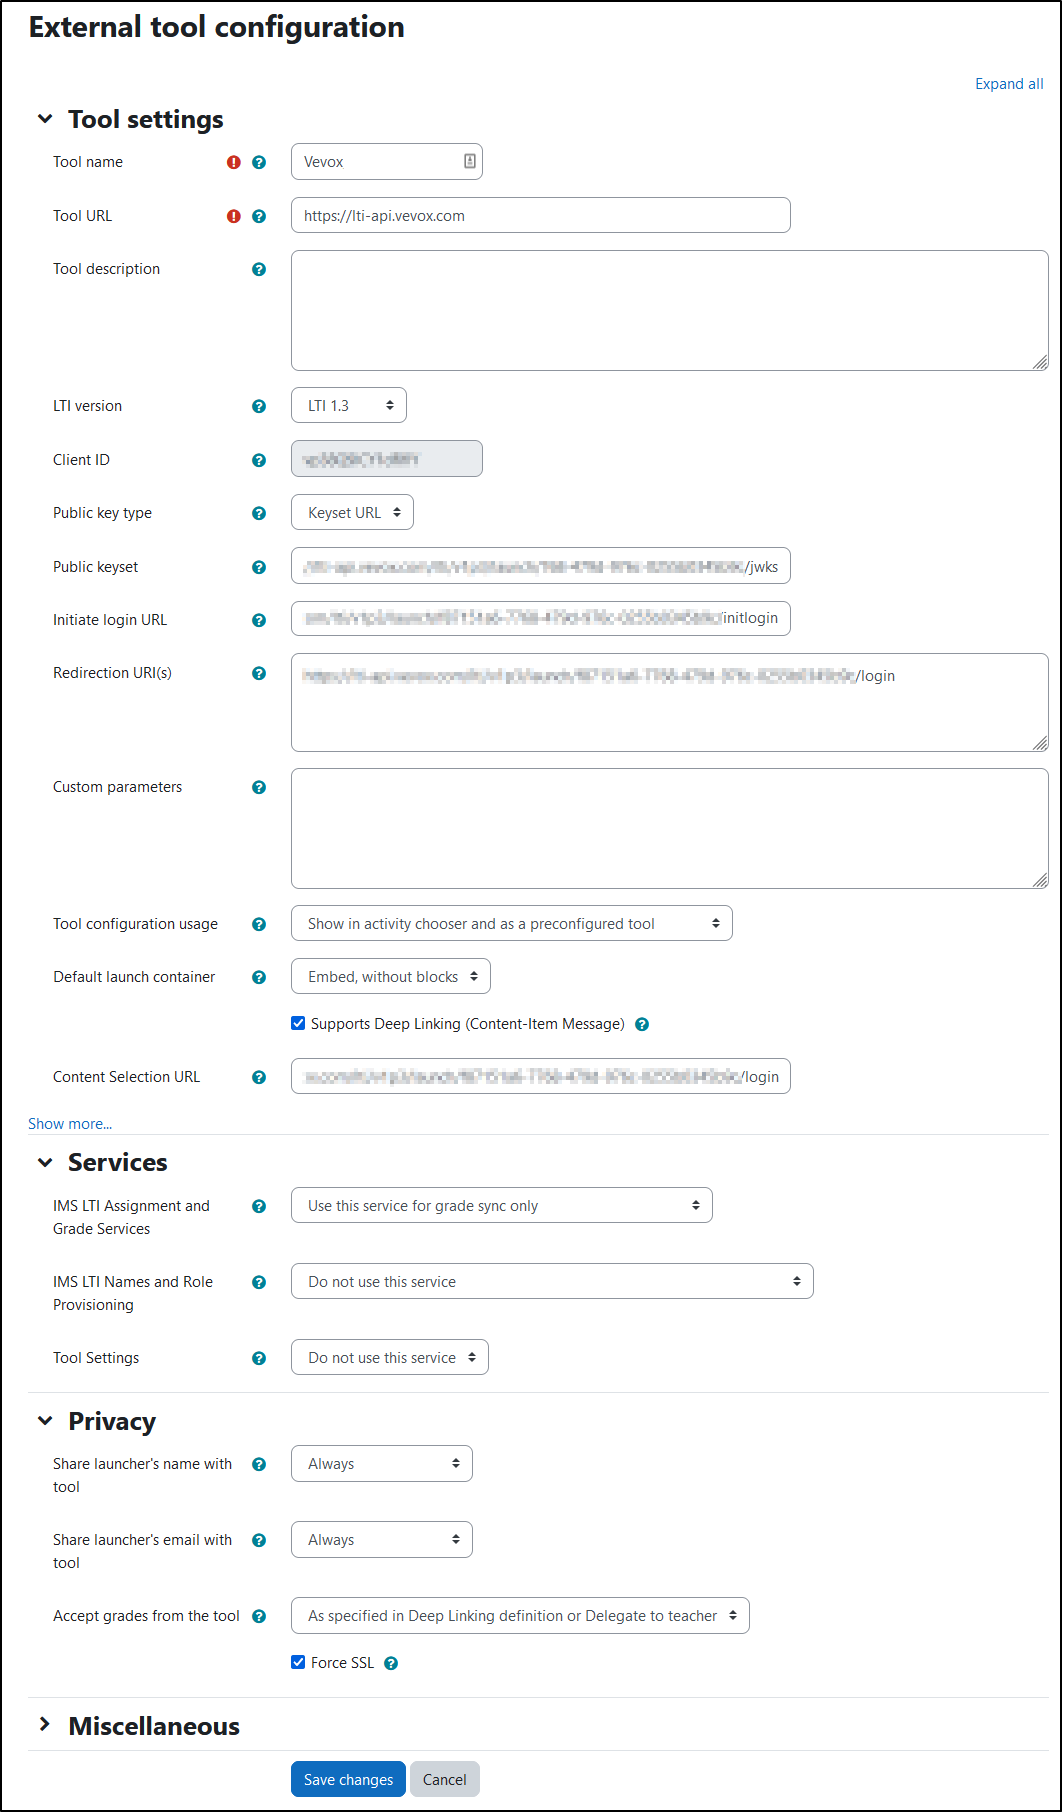This screenshot has height=1812, width=1062.
Task: Open help for Initiate login URL
Action: (x=259, y=620)
